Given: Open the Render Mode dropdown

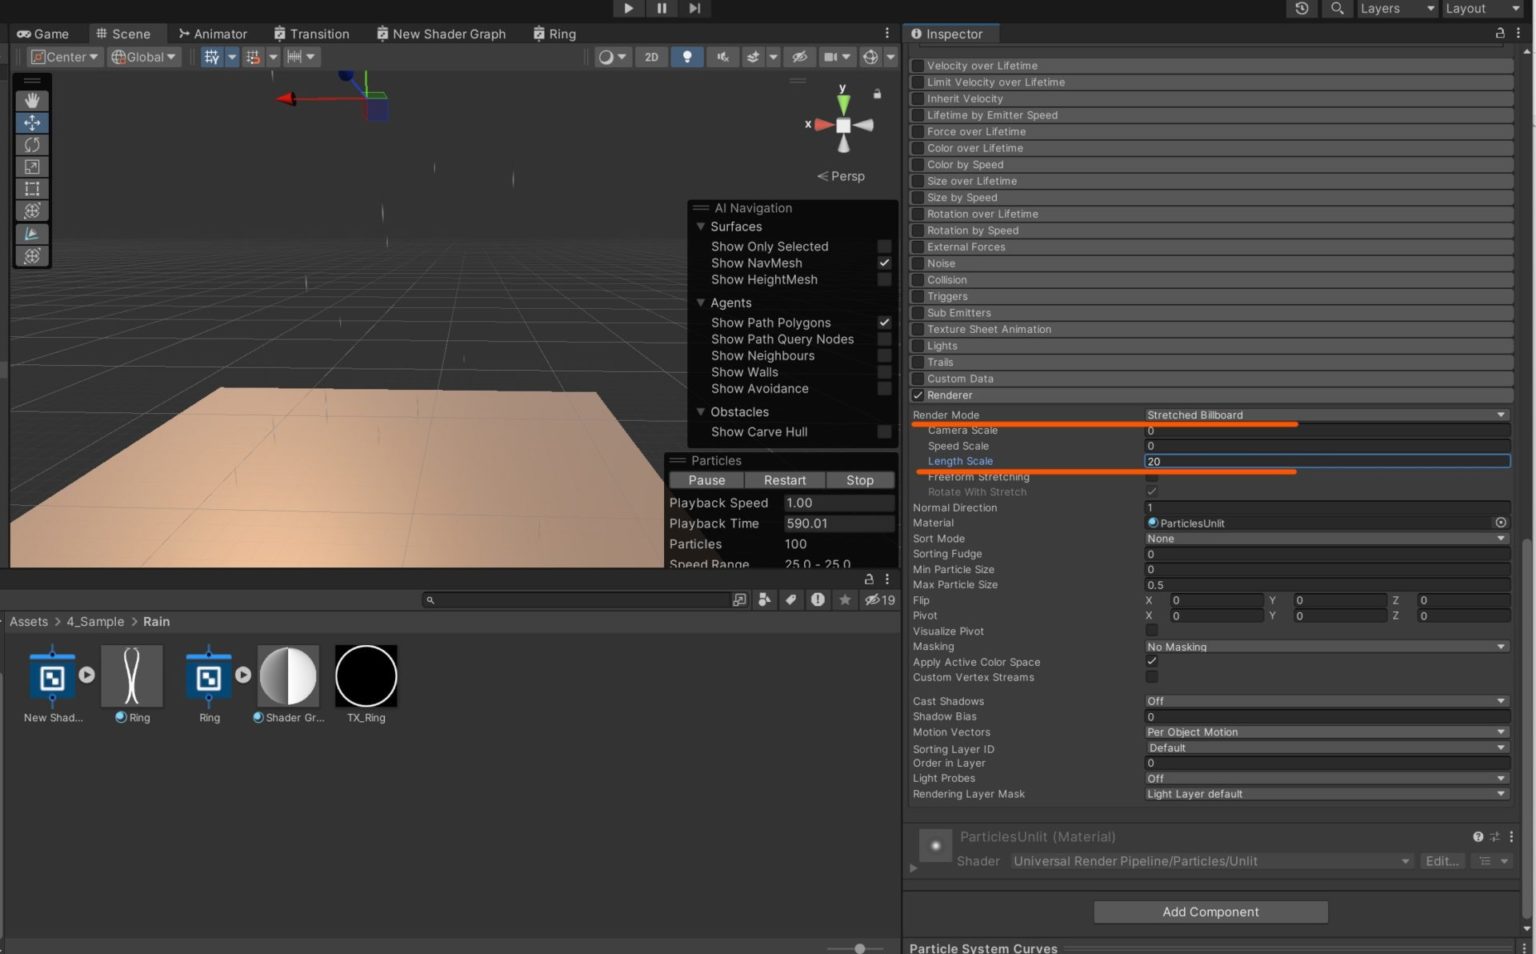Looking at the screenshot, I should pyautogui.click(x=1326, y=414).
